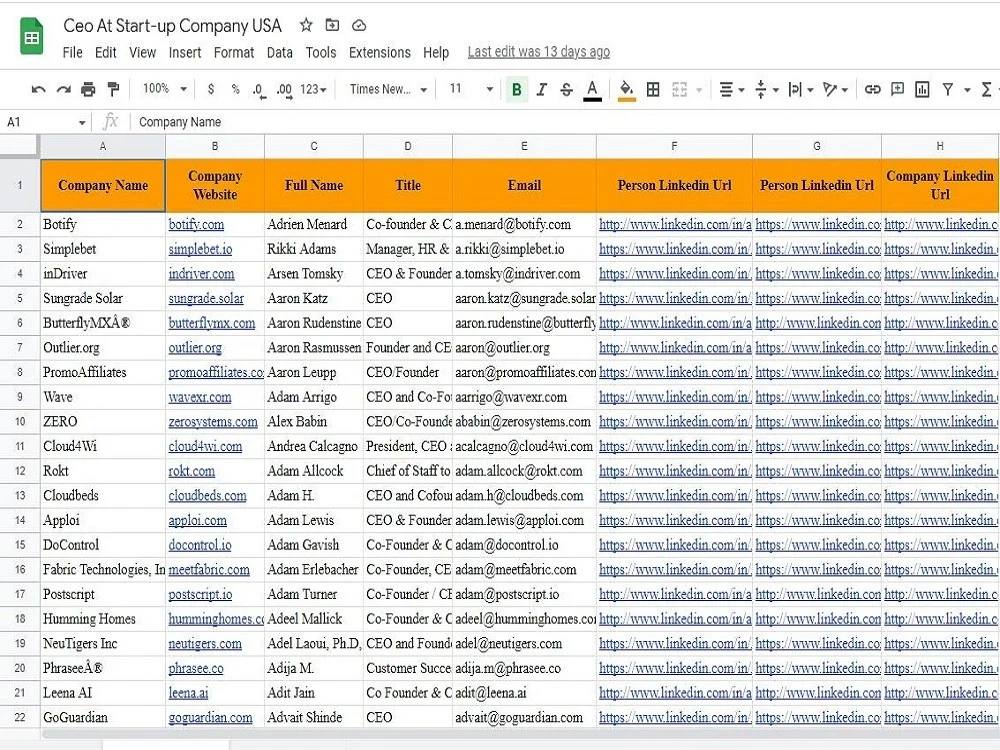Toggle Italic formatting
This screenshot has width=1000, height=750.
click(541, 89)
